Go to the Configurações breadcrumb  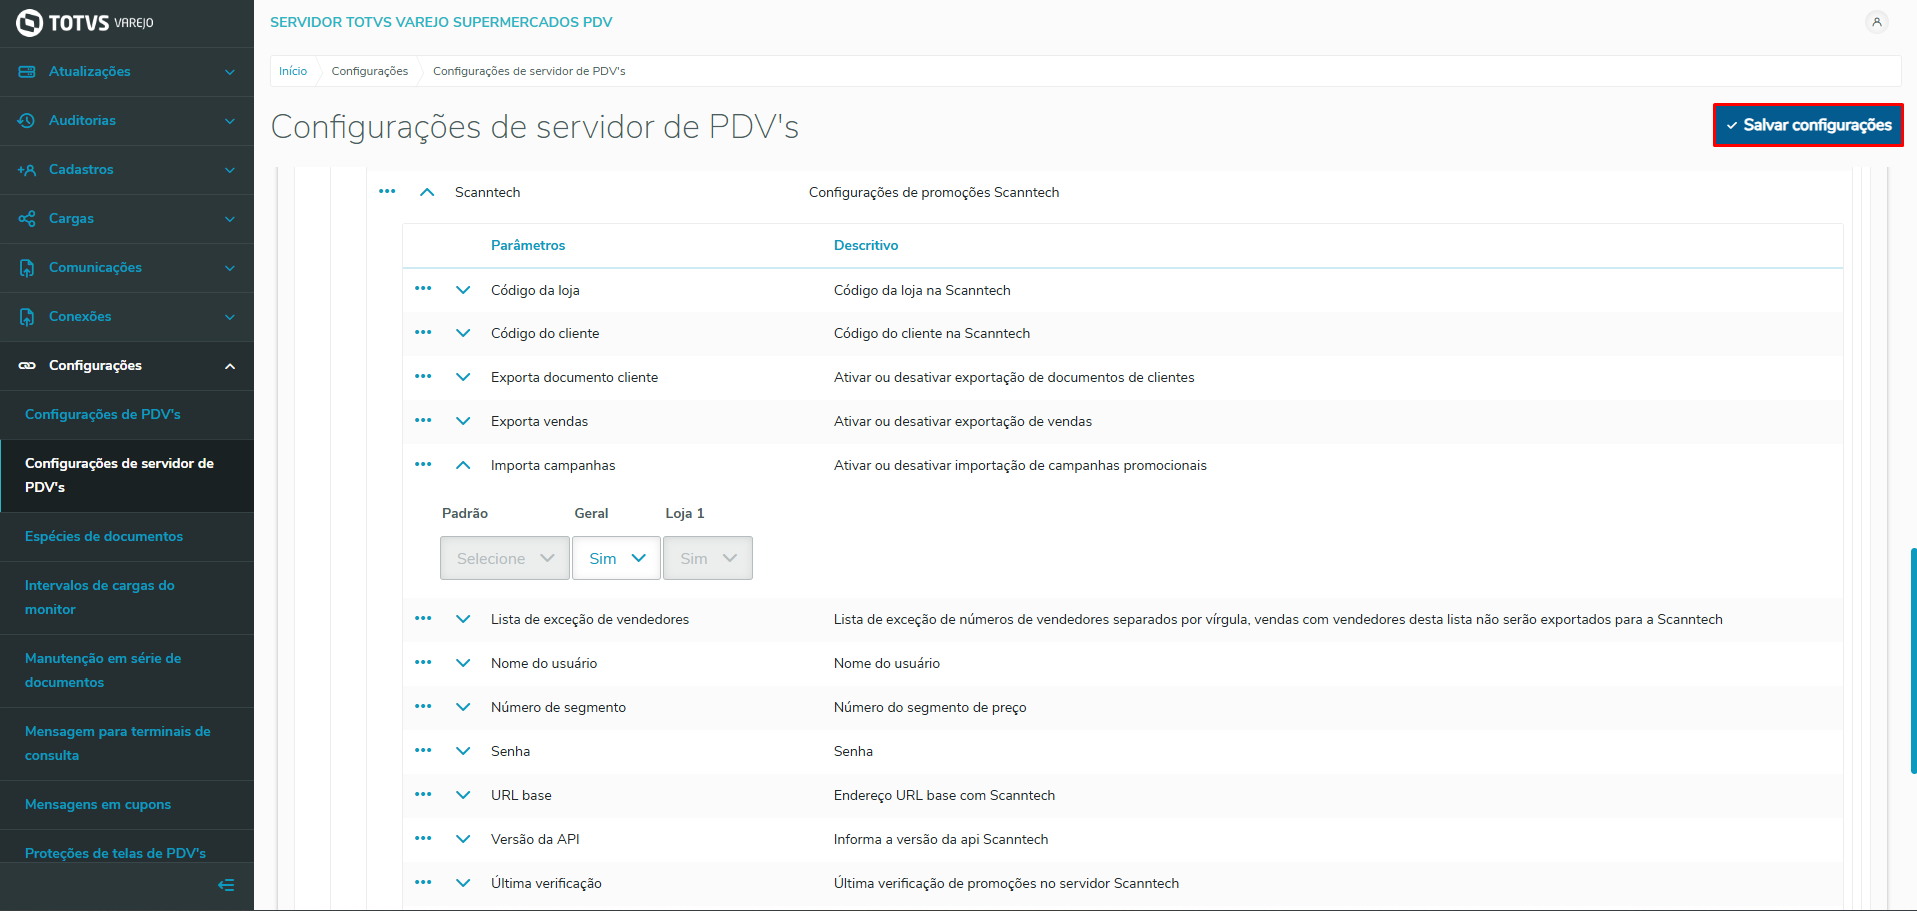click(x=370, y=71)
